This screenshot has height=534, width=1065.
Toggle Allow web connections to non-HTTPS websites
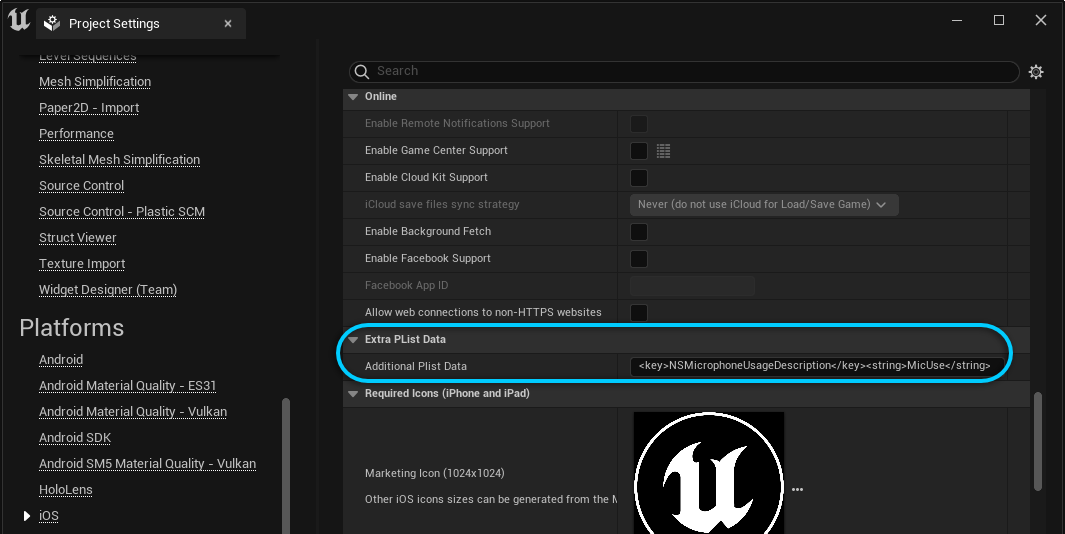coord(638,313)
